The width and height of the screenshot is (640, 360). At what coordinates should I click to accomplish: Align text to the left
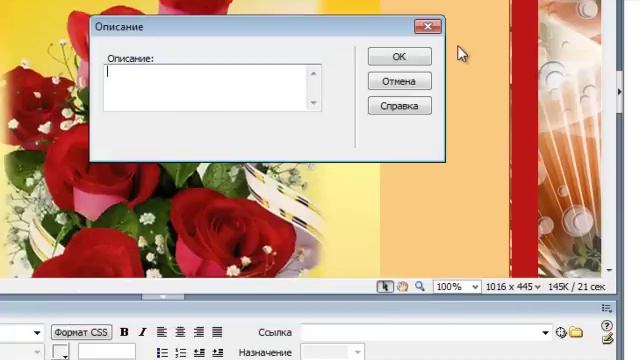tap(162, 332)
